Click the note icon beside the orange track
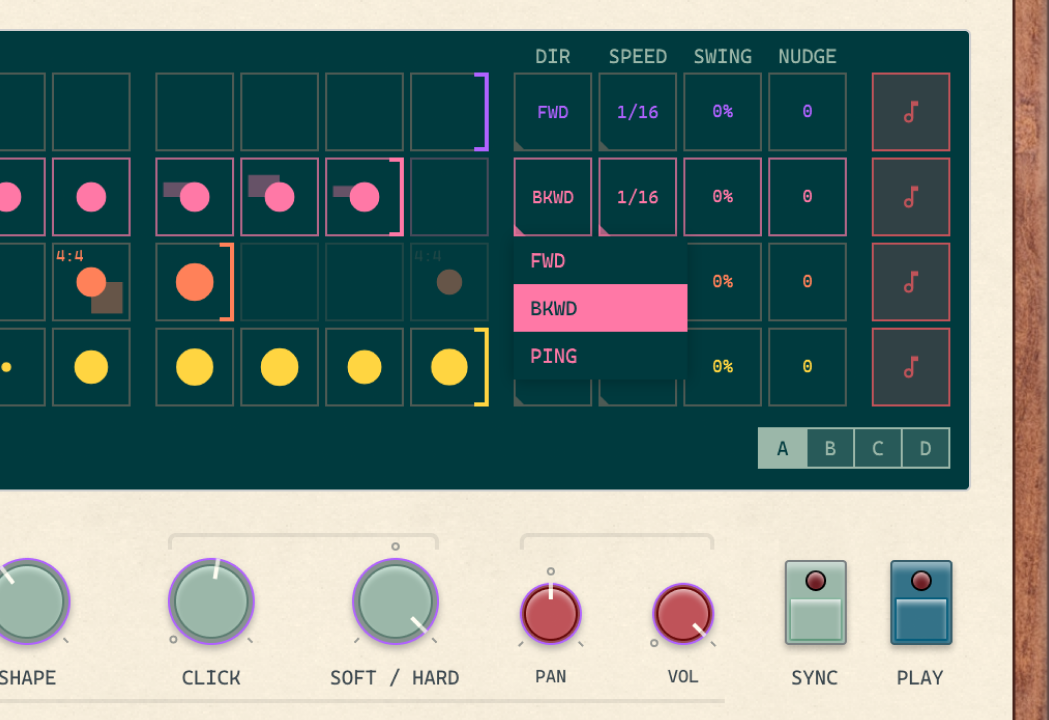 coord(911,281)
